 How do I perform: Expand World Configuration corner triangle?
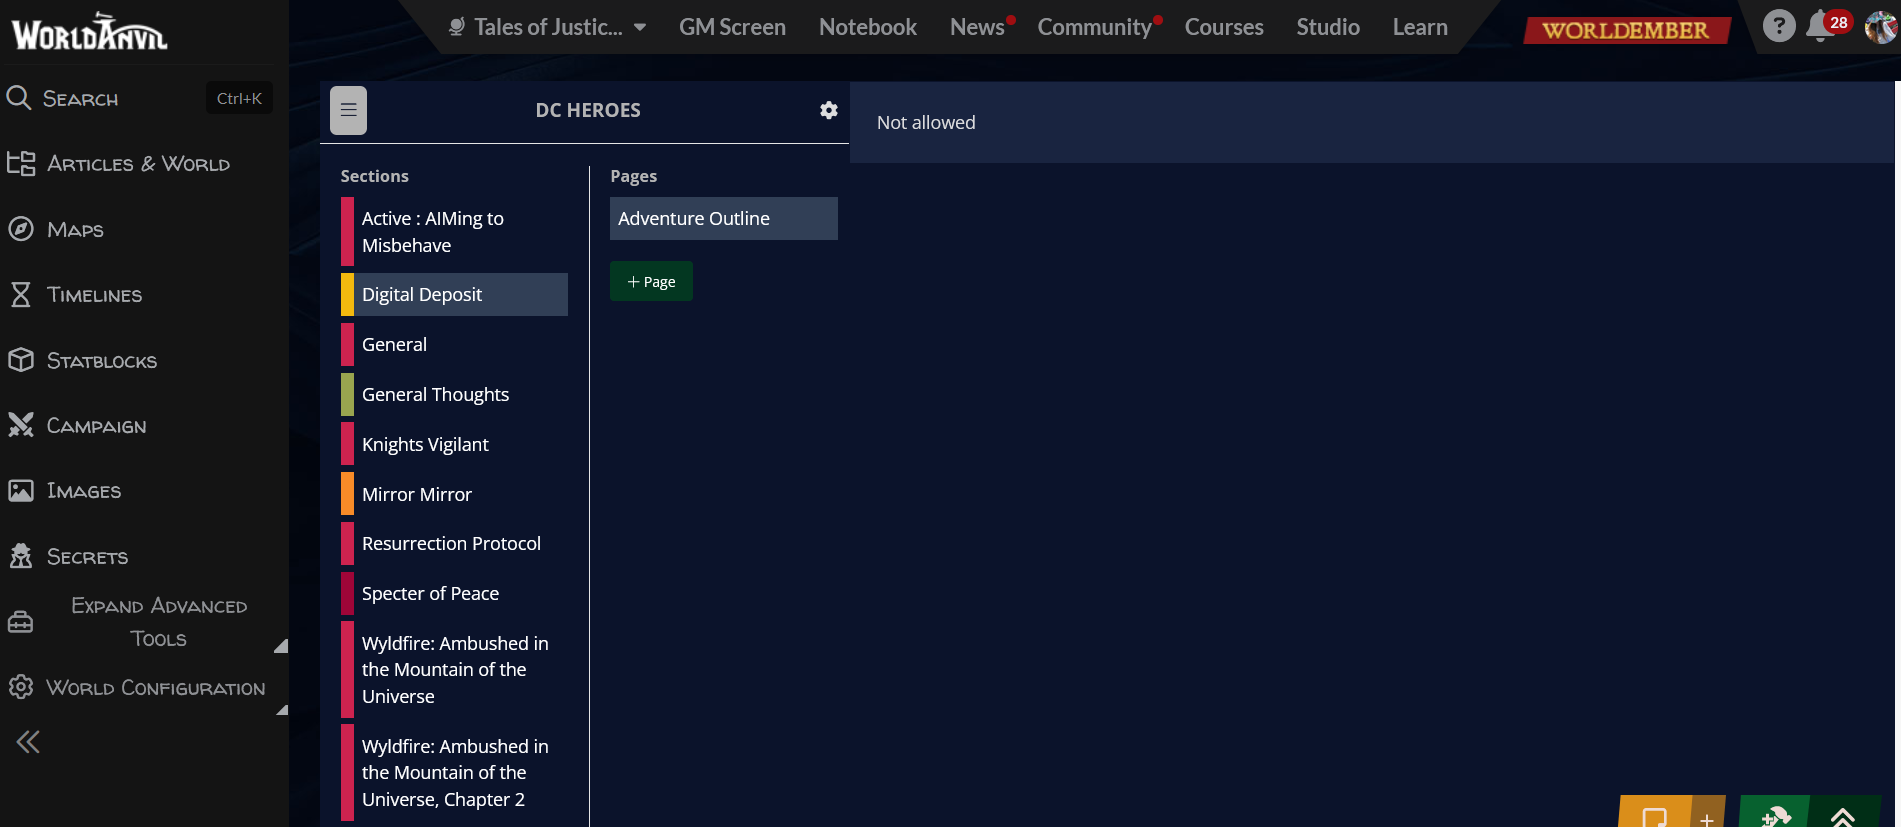(x=282, y=710)
